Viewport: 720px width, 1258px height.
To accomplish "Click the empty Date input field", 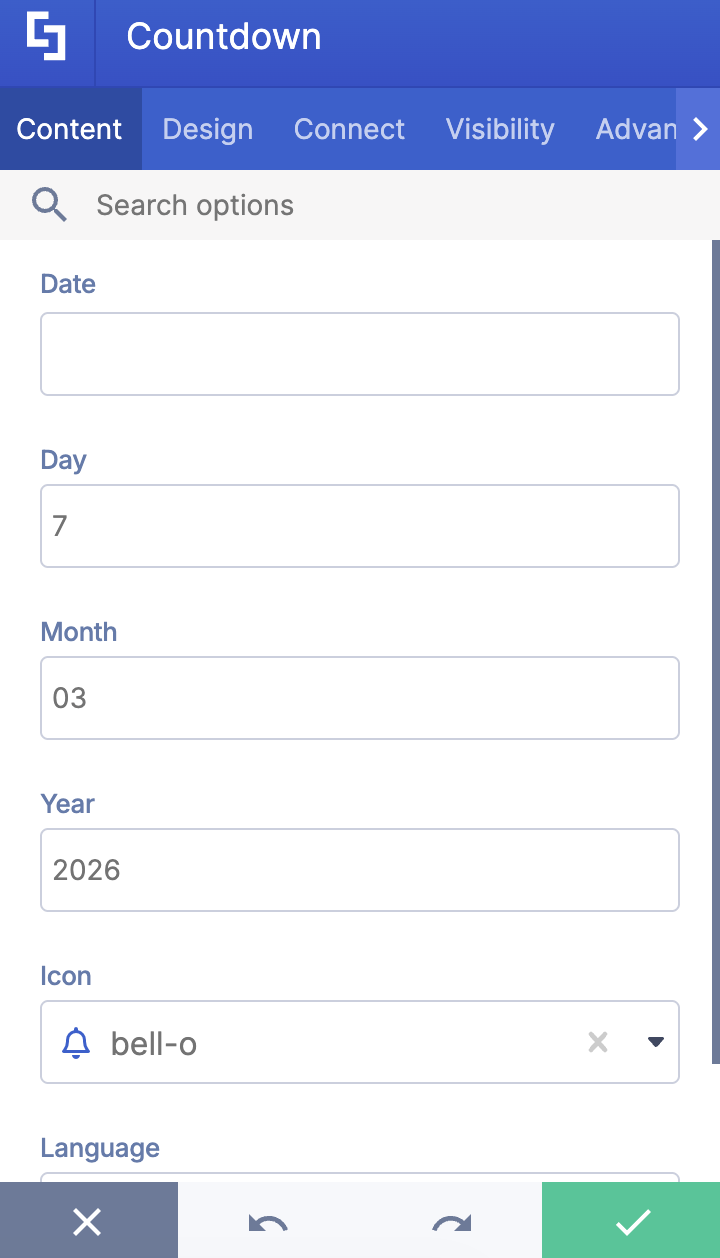I will pyautogui.click(x=360, y=354).
